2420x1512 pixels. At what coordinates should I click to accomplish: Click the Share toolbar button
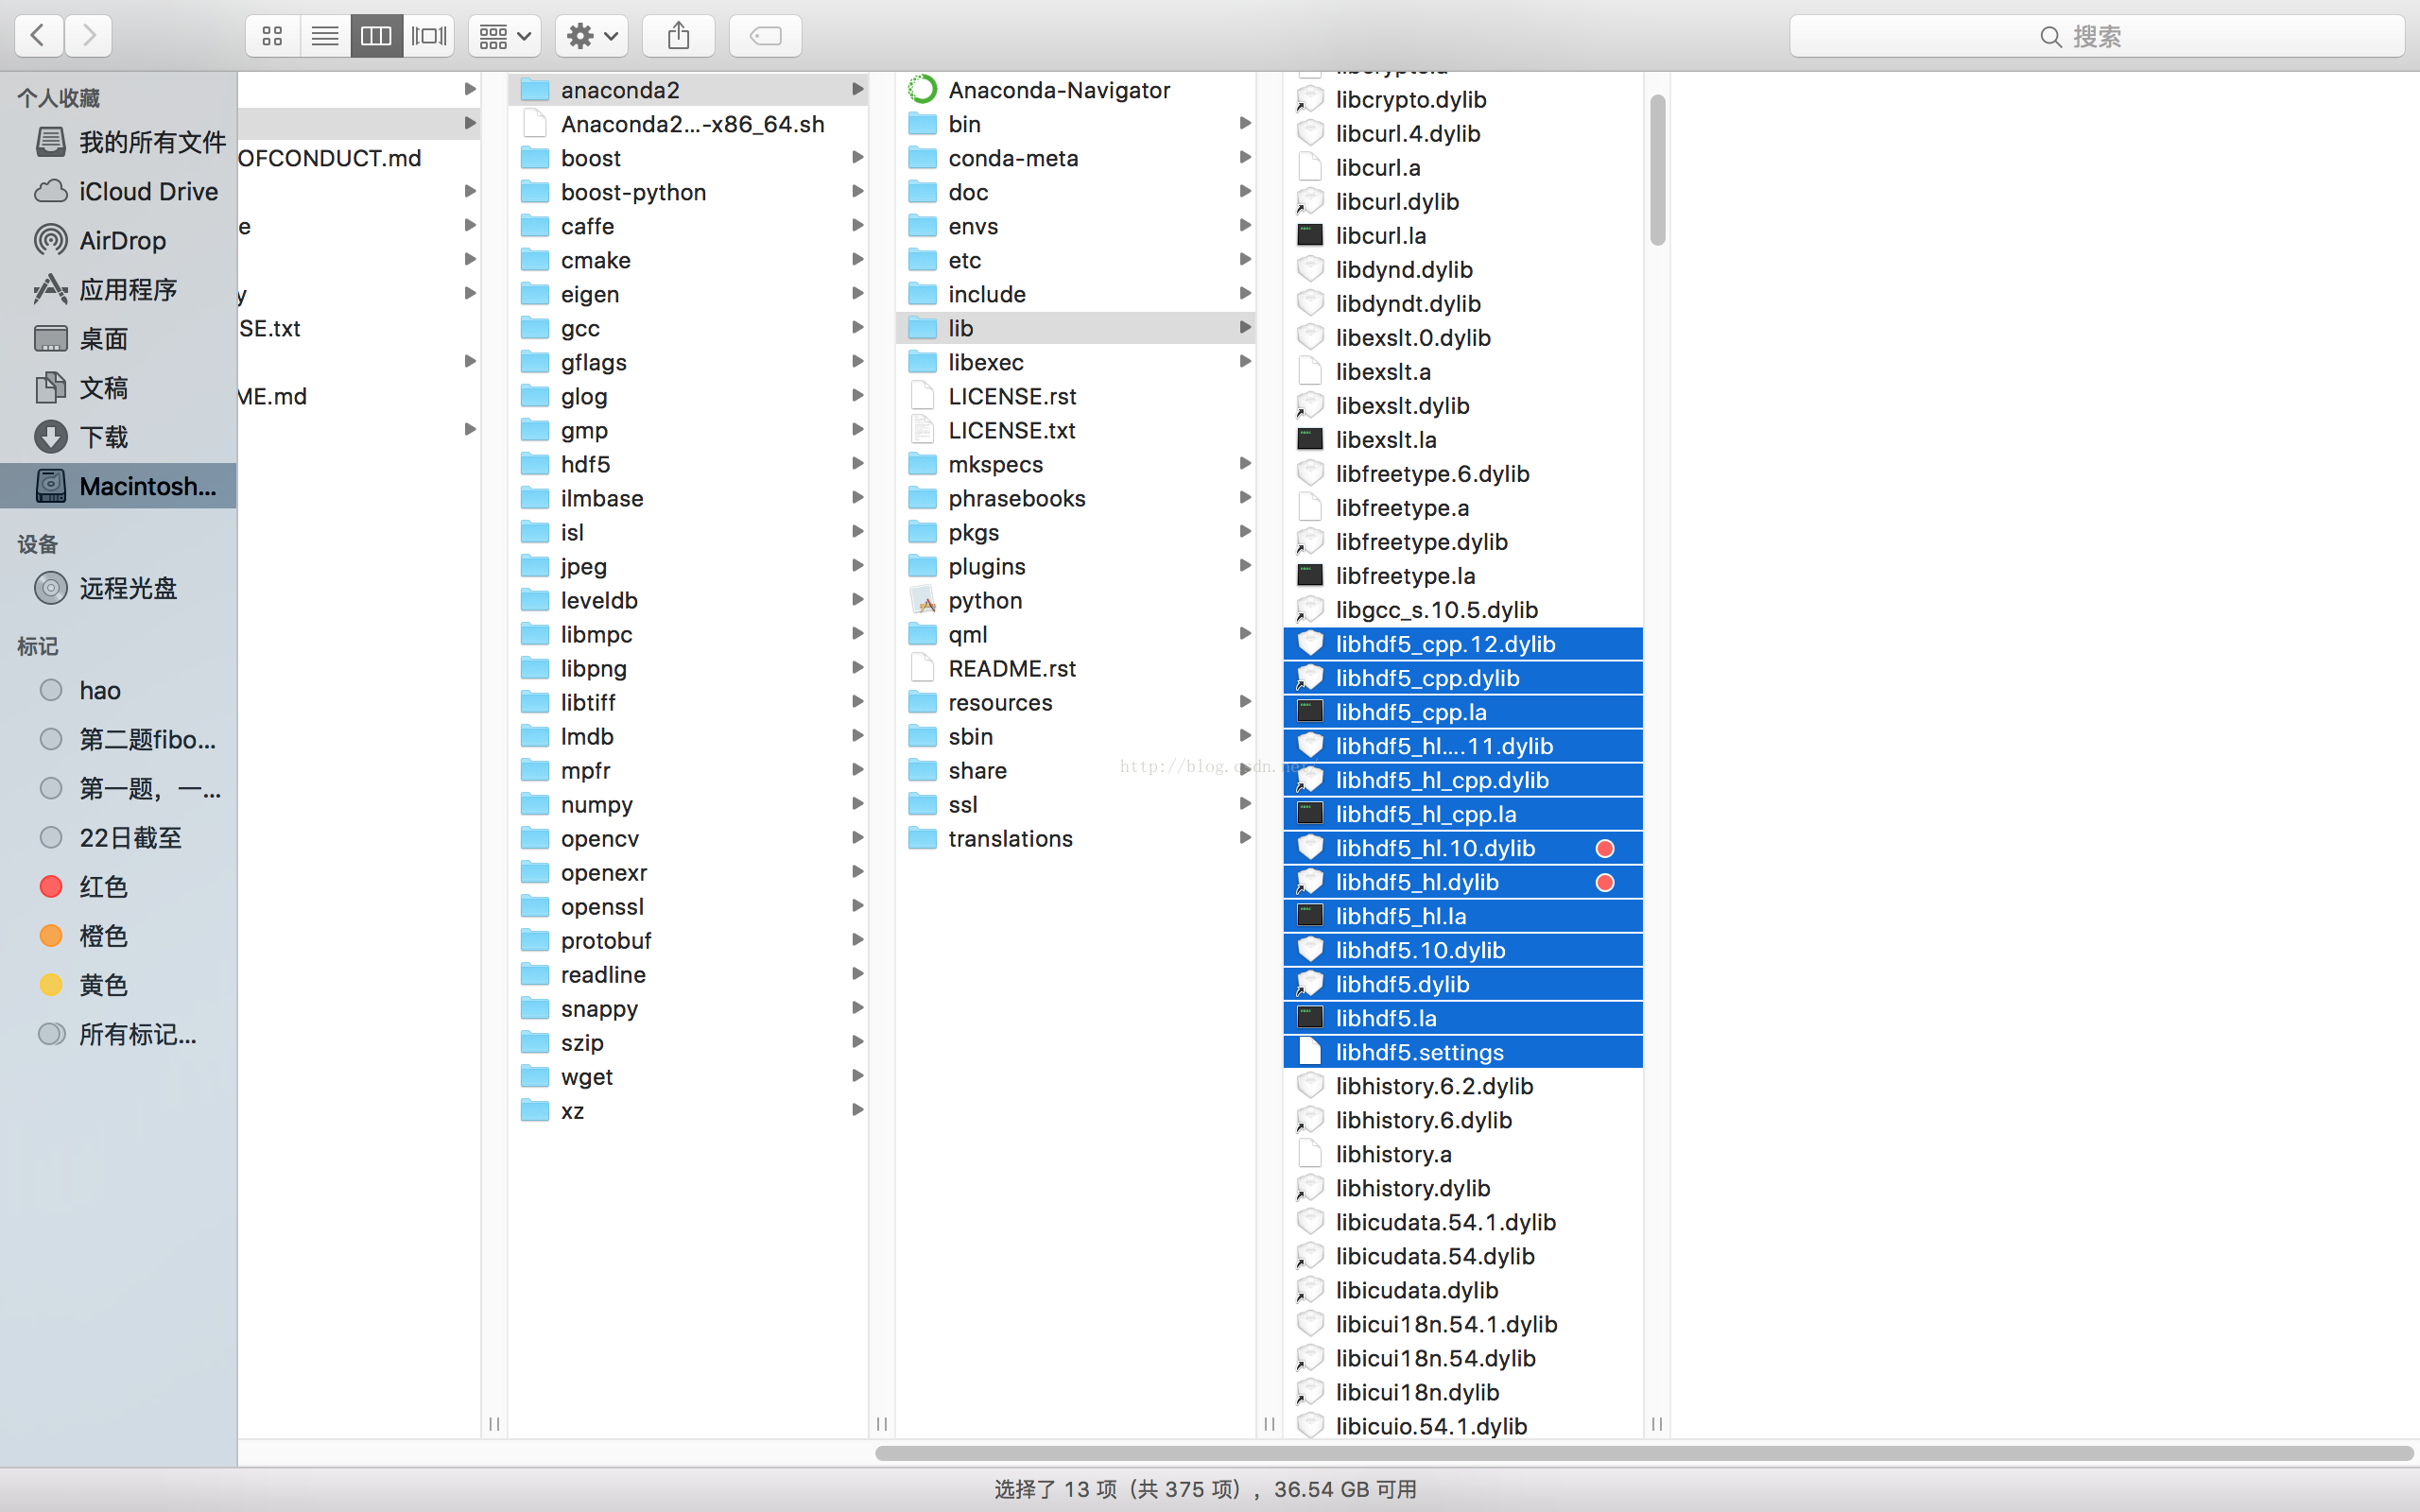679,36
